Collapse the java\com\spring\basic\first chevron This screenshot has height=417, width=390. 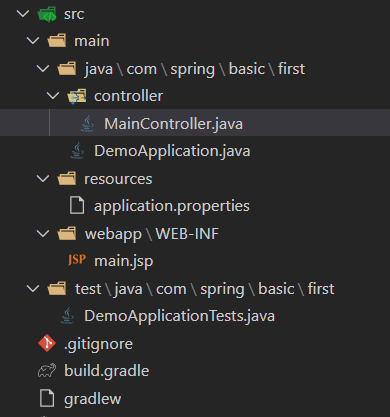(x=43, y=69)
